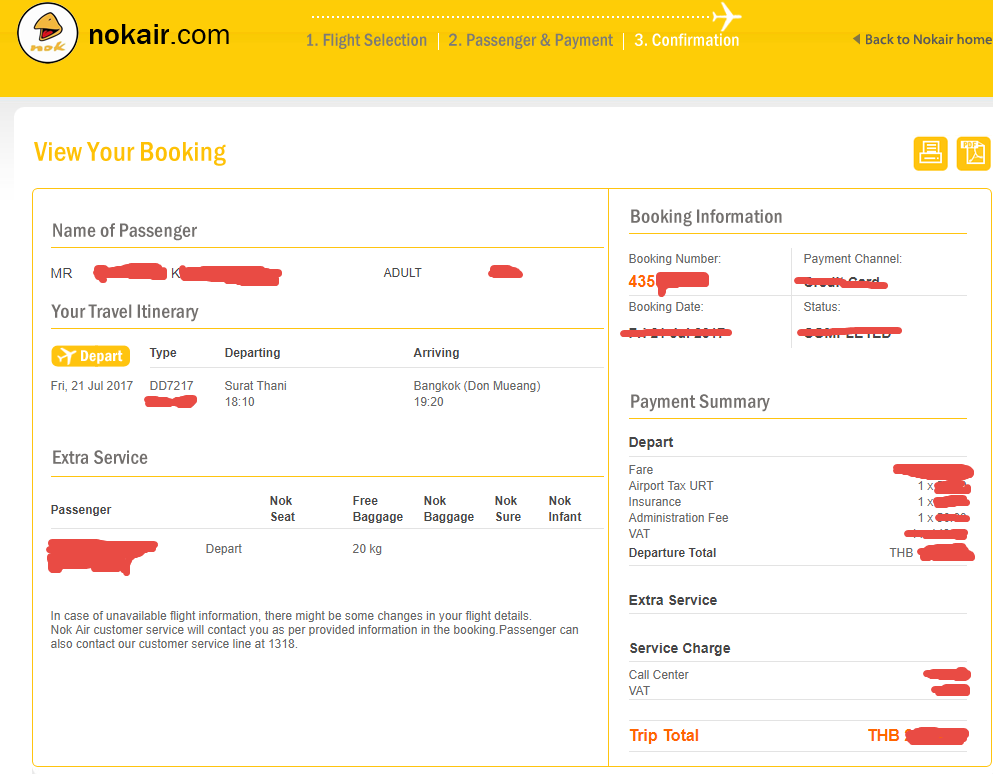Select the 3. Confirmation step
The image size is (993, 774).
click(x=686, y=41)
